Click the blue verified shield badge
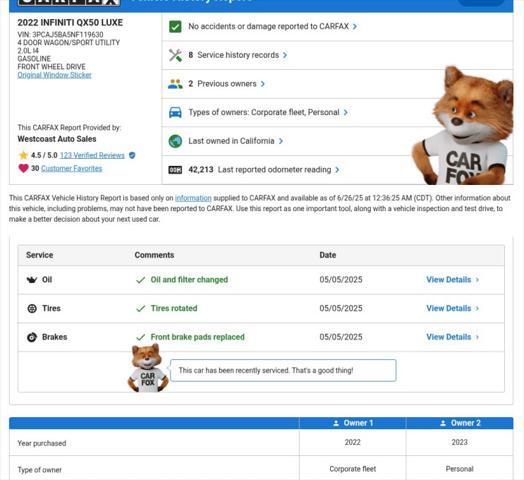The width and height of the screenshot is (524, 480). pos(132,155)
